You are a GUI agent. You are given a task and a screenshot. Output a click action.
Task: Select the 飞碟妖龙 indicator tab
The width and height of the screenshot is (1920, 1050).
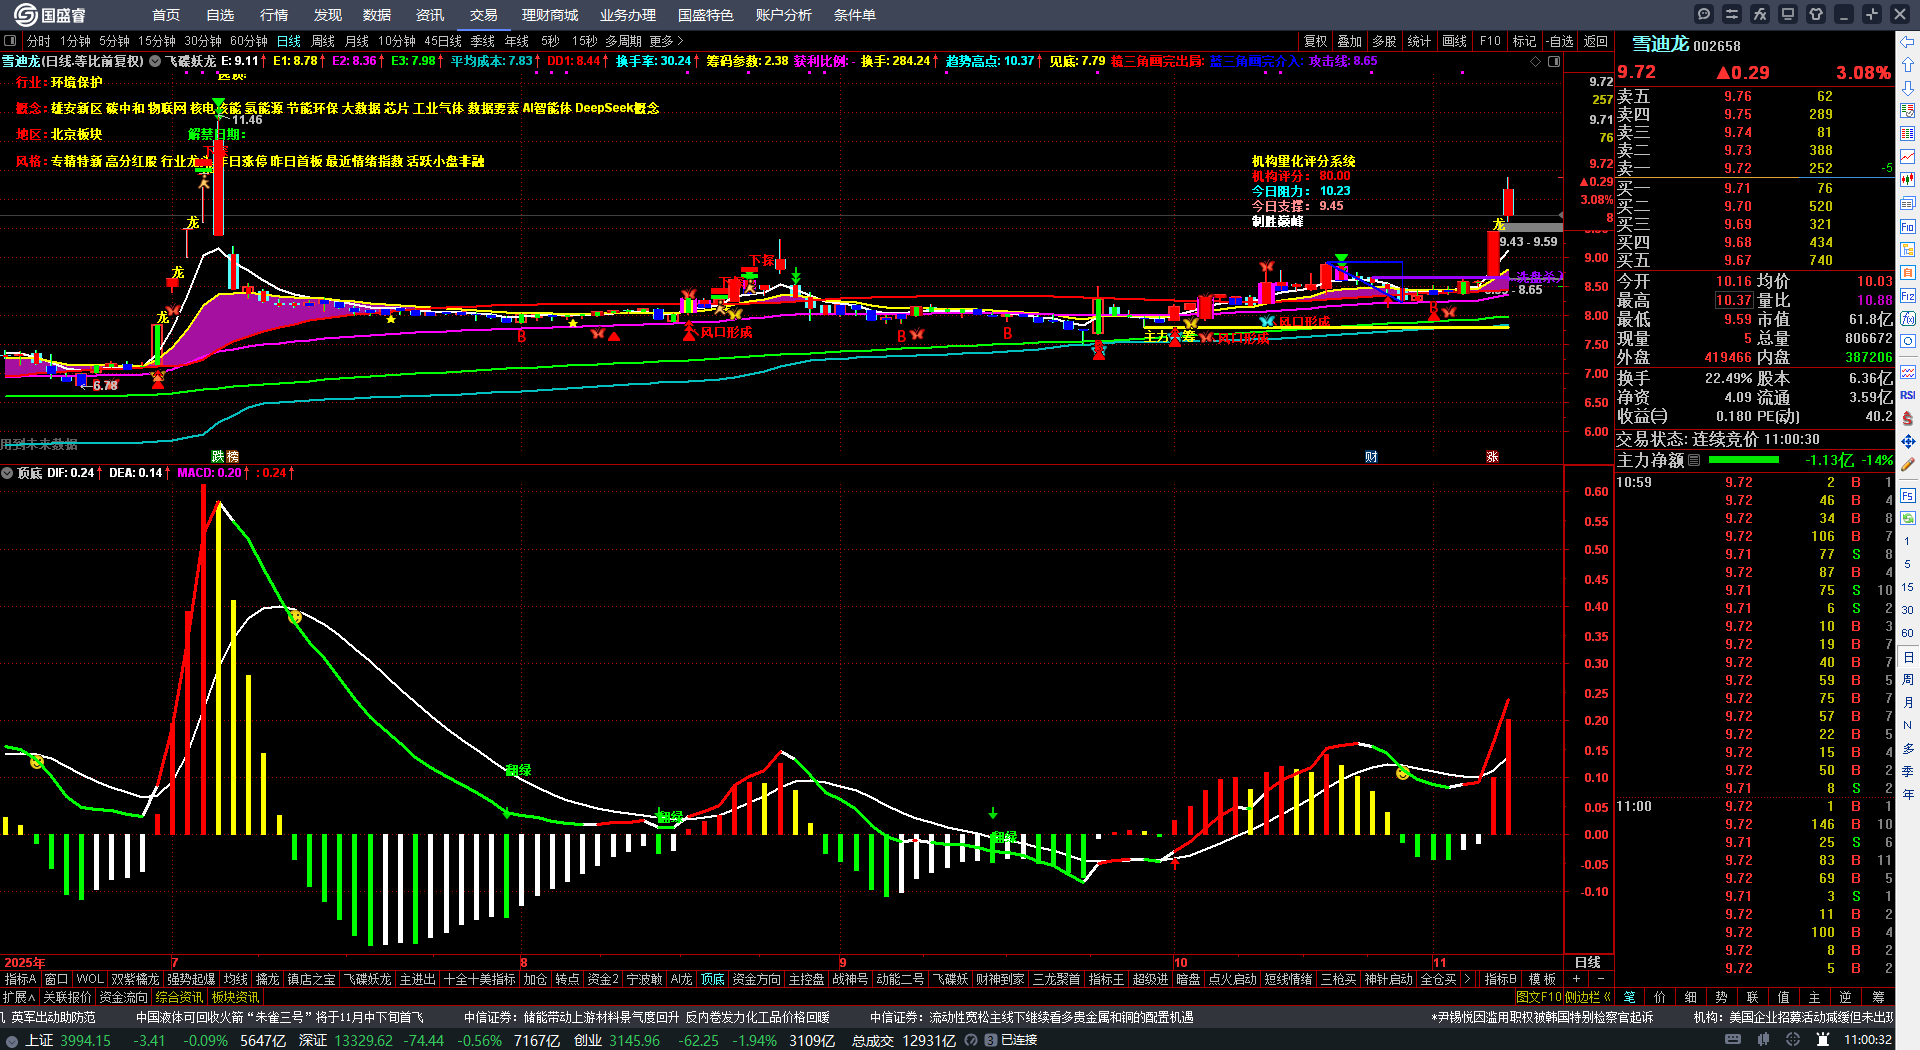click(368, 979)
